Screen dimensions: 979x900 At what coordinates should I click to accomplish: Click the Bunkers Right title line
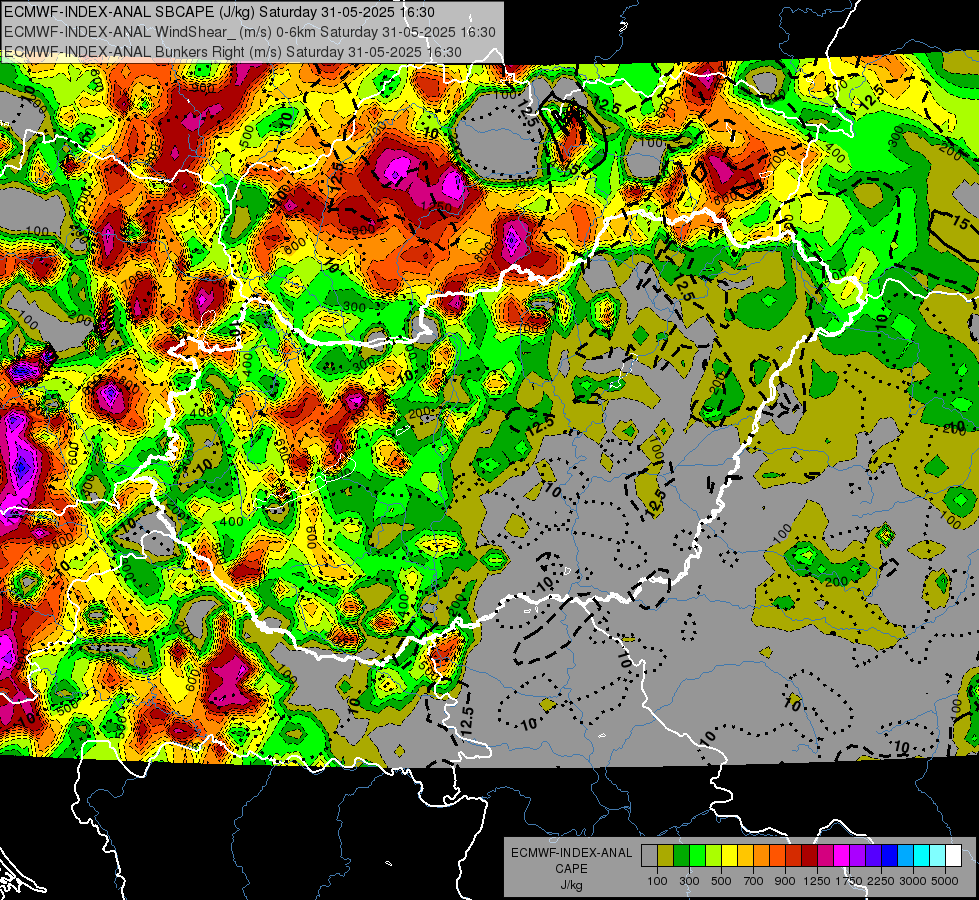point(232,52)
